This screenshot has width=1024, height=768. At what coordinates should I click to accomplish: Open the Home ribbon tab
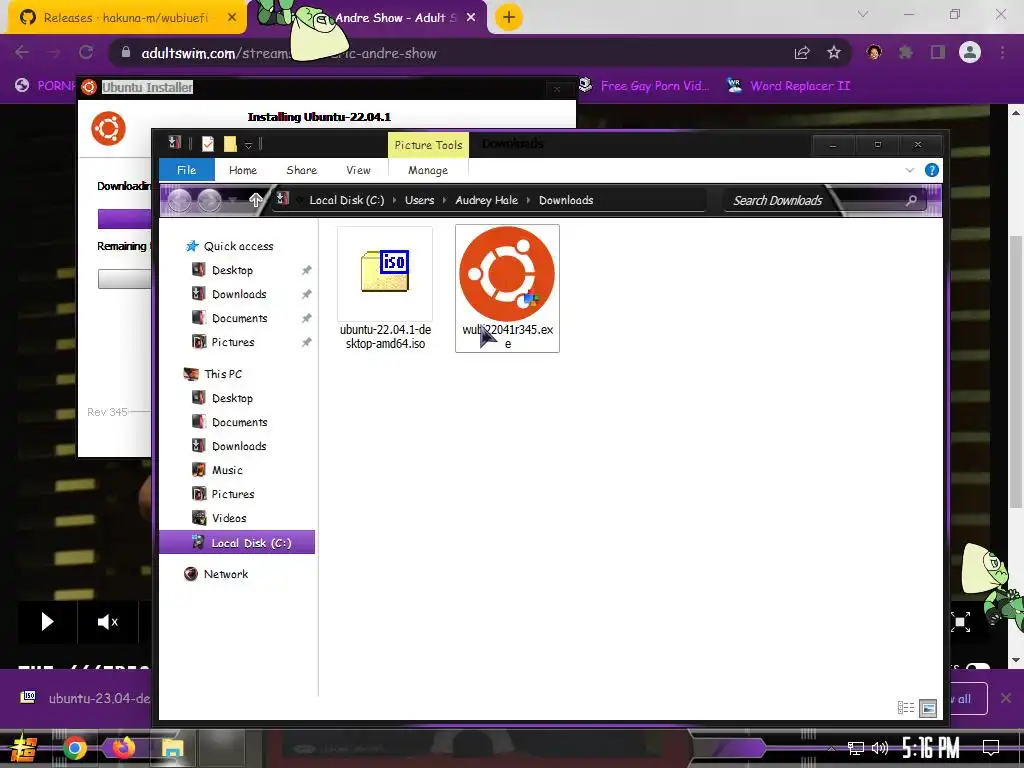243,170
